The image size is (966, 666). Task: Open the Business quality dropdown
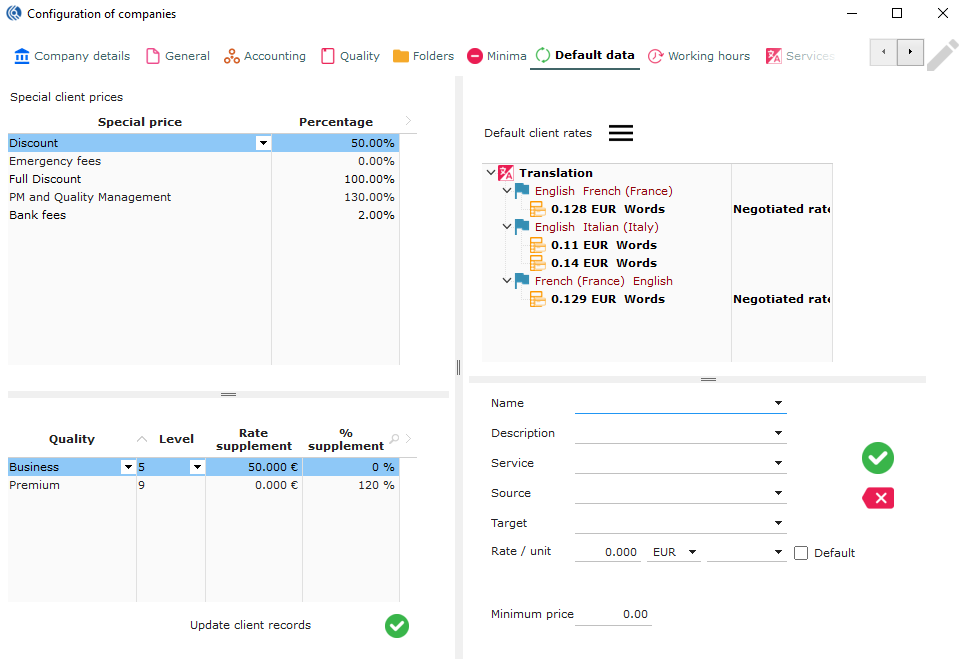pyautogui.click(x=127, y=467)
